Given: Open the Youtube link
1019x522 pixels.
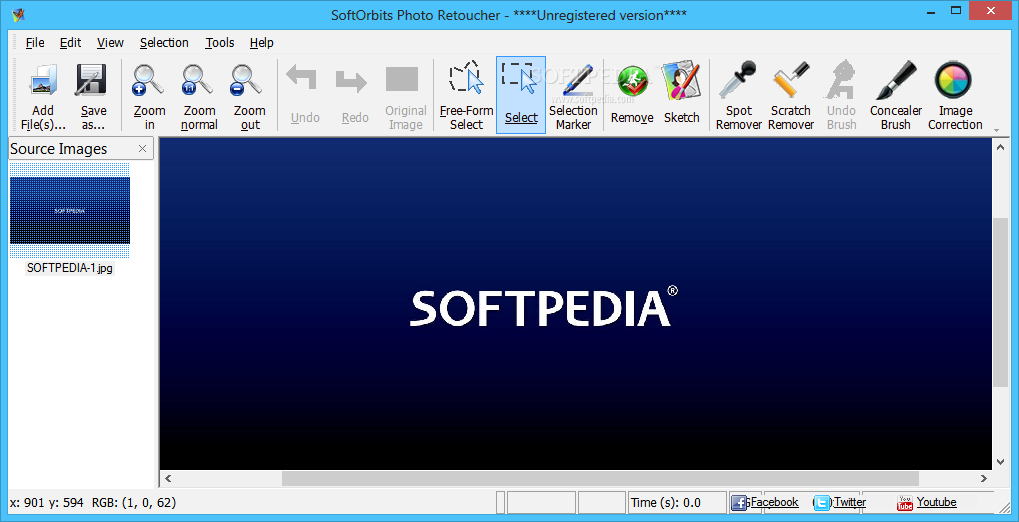Looking at the screenshot, I should (936, 502).
